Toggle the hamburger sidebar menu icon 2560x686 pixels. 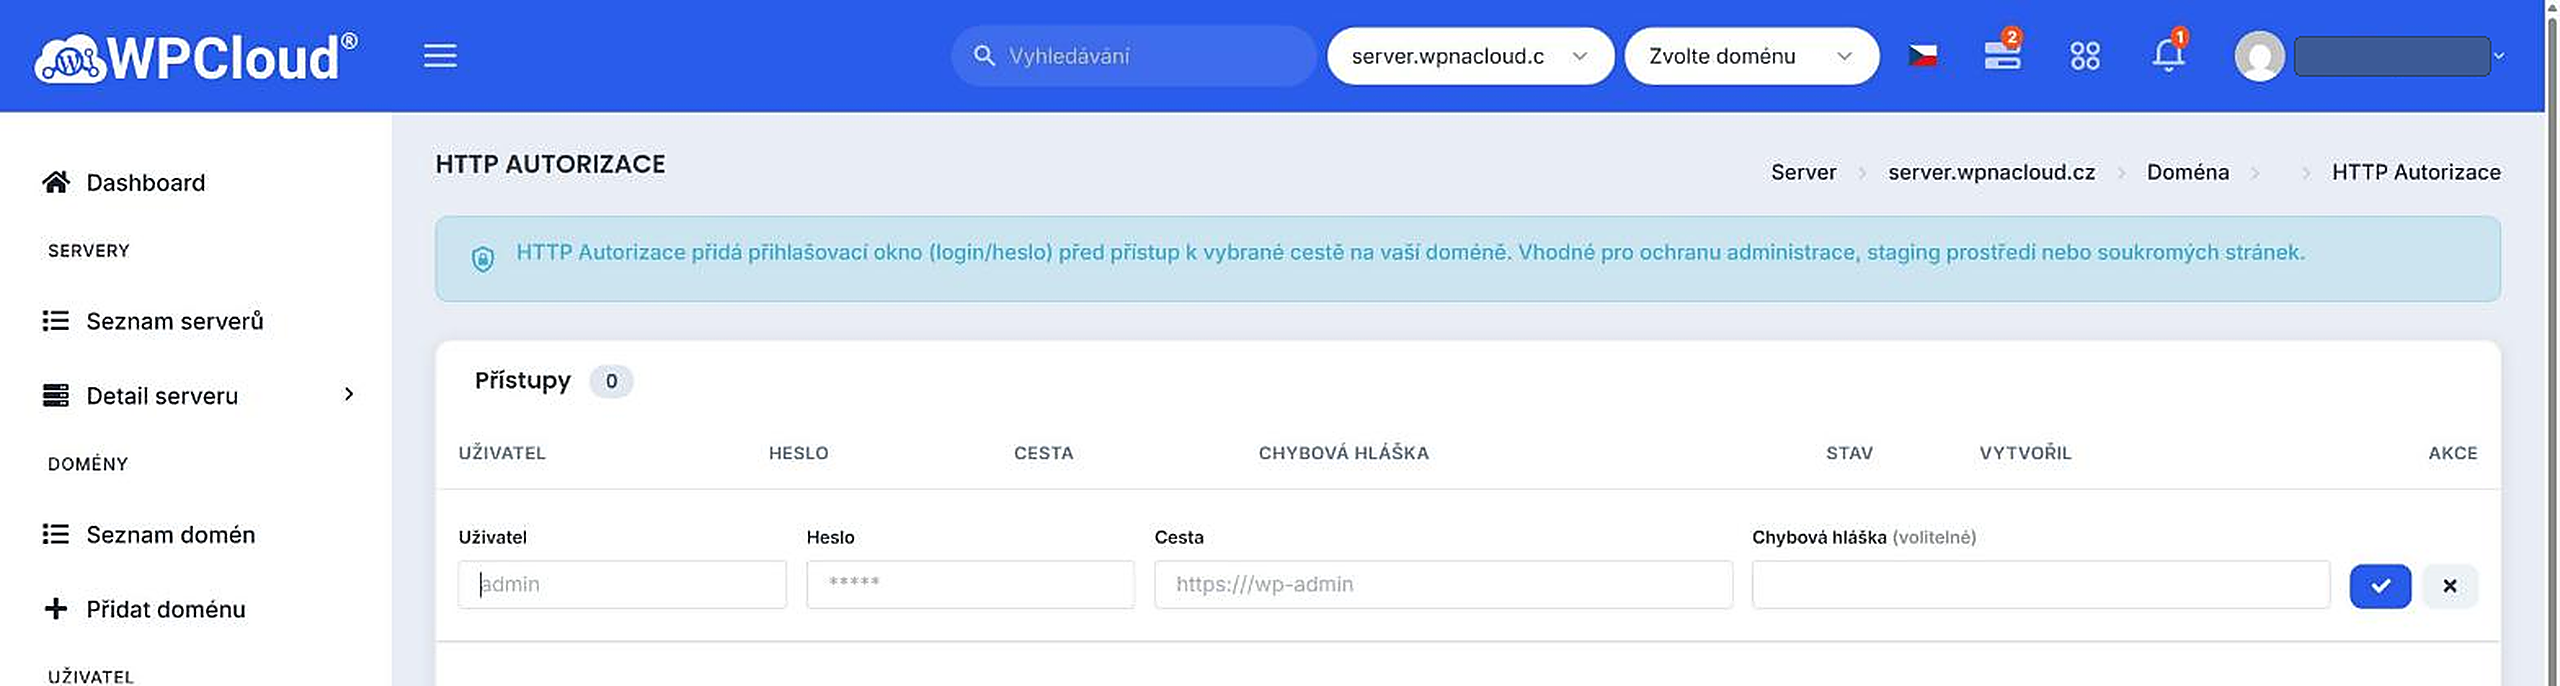tap(440, 56)
